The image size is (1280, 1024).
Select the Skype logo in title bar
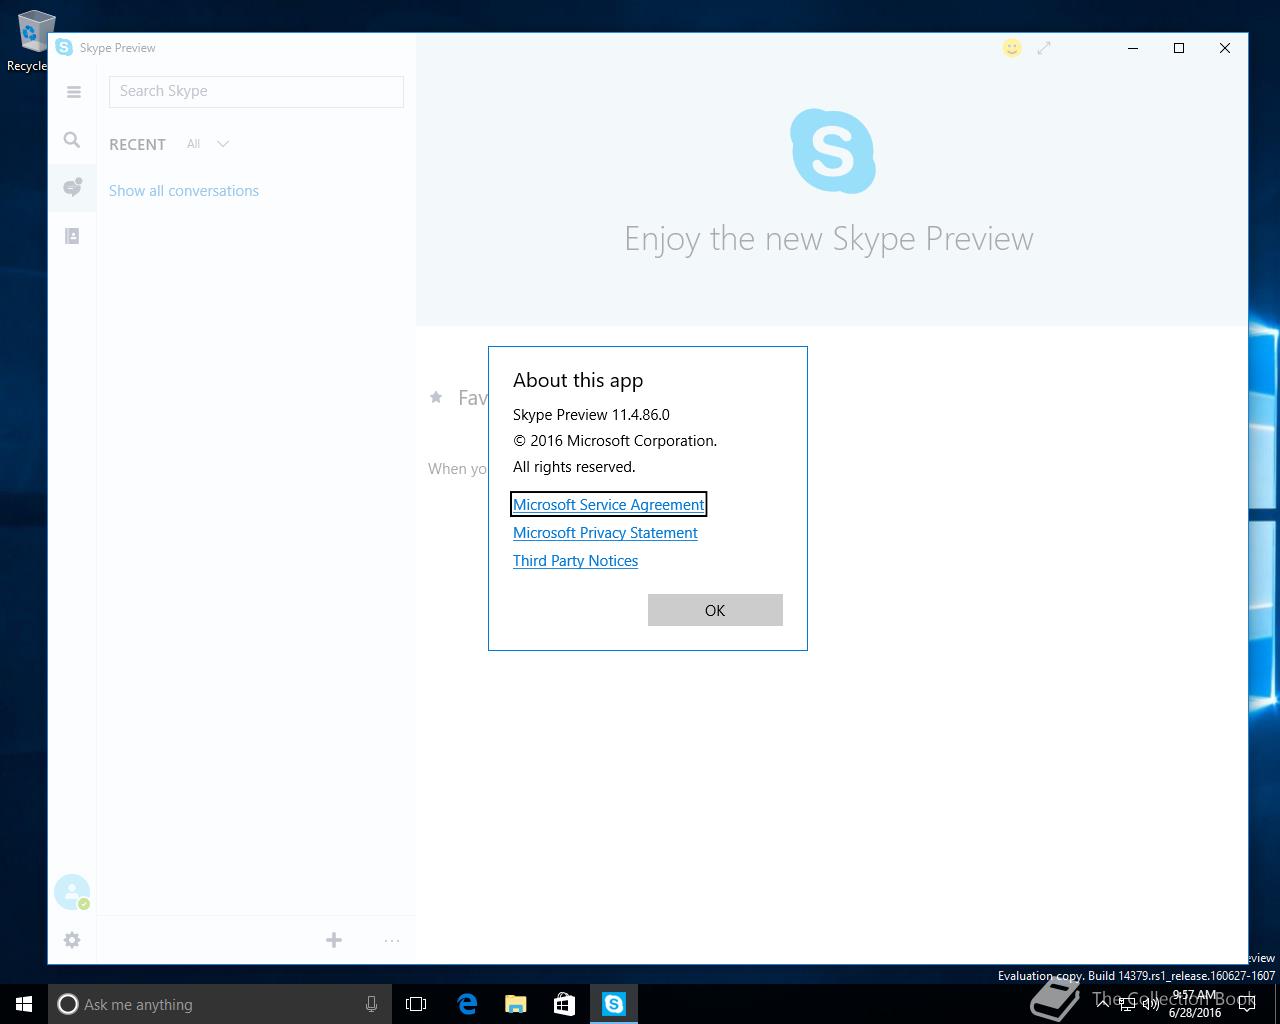click(x=64, y=47)
